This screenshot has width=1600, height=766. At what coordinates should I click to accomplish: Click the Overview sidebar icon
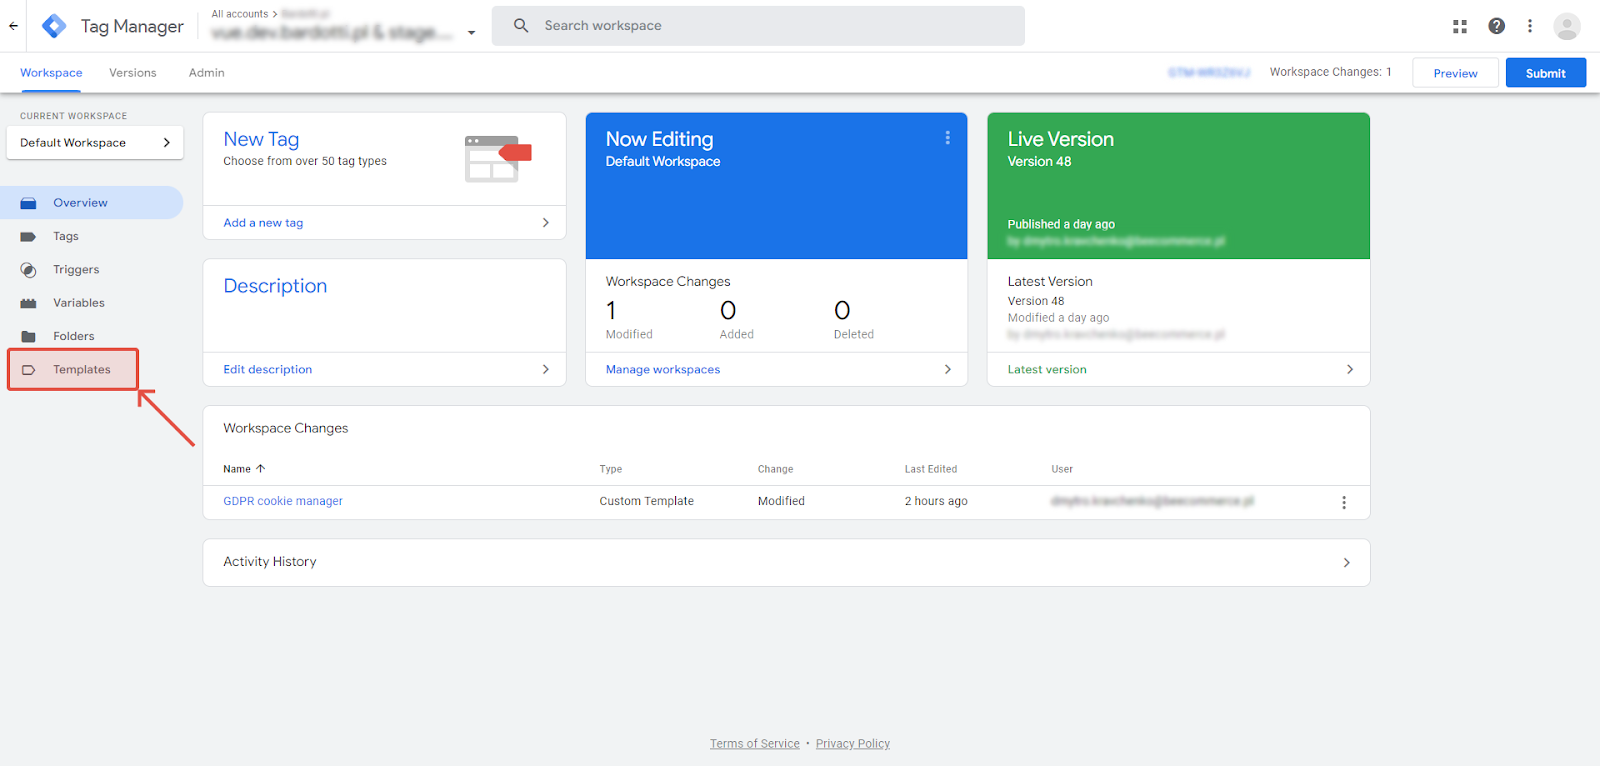tap(29, 203)
